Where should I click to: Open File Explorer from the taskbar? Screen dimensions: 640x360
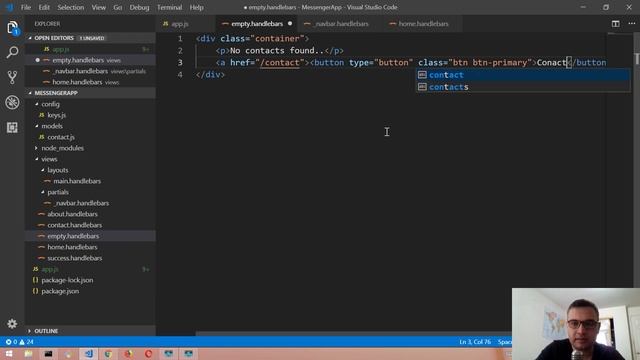coord(28,353)
